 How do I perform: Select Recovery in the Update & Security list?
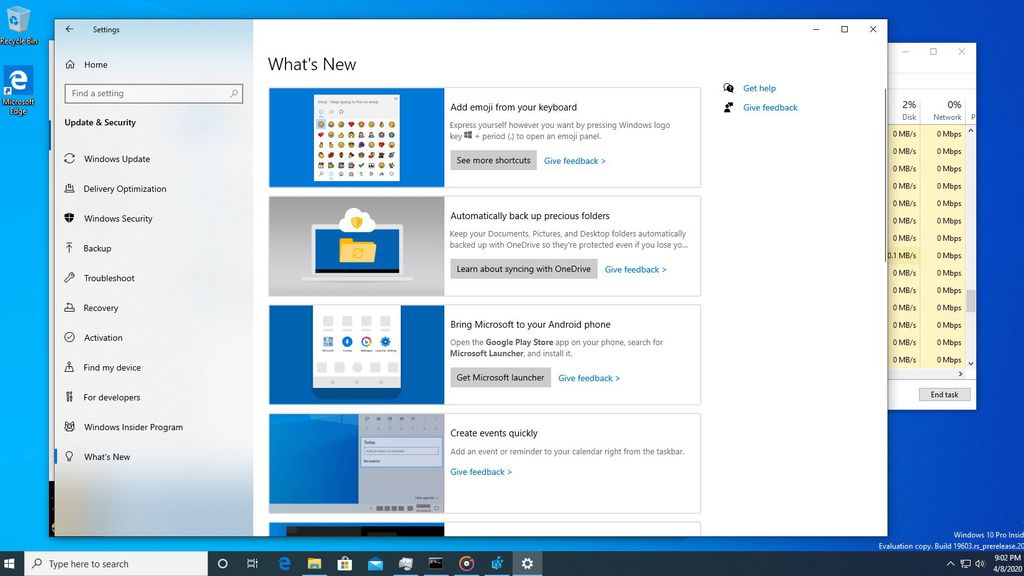105,308
